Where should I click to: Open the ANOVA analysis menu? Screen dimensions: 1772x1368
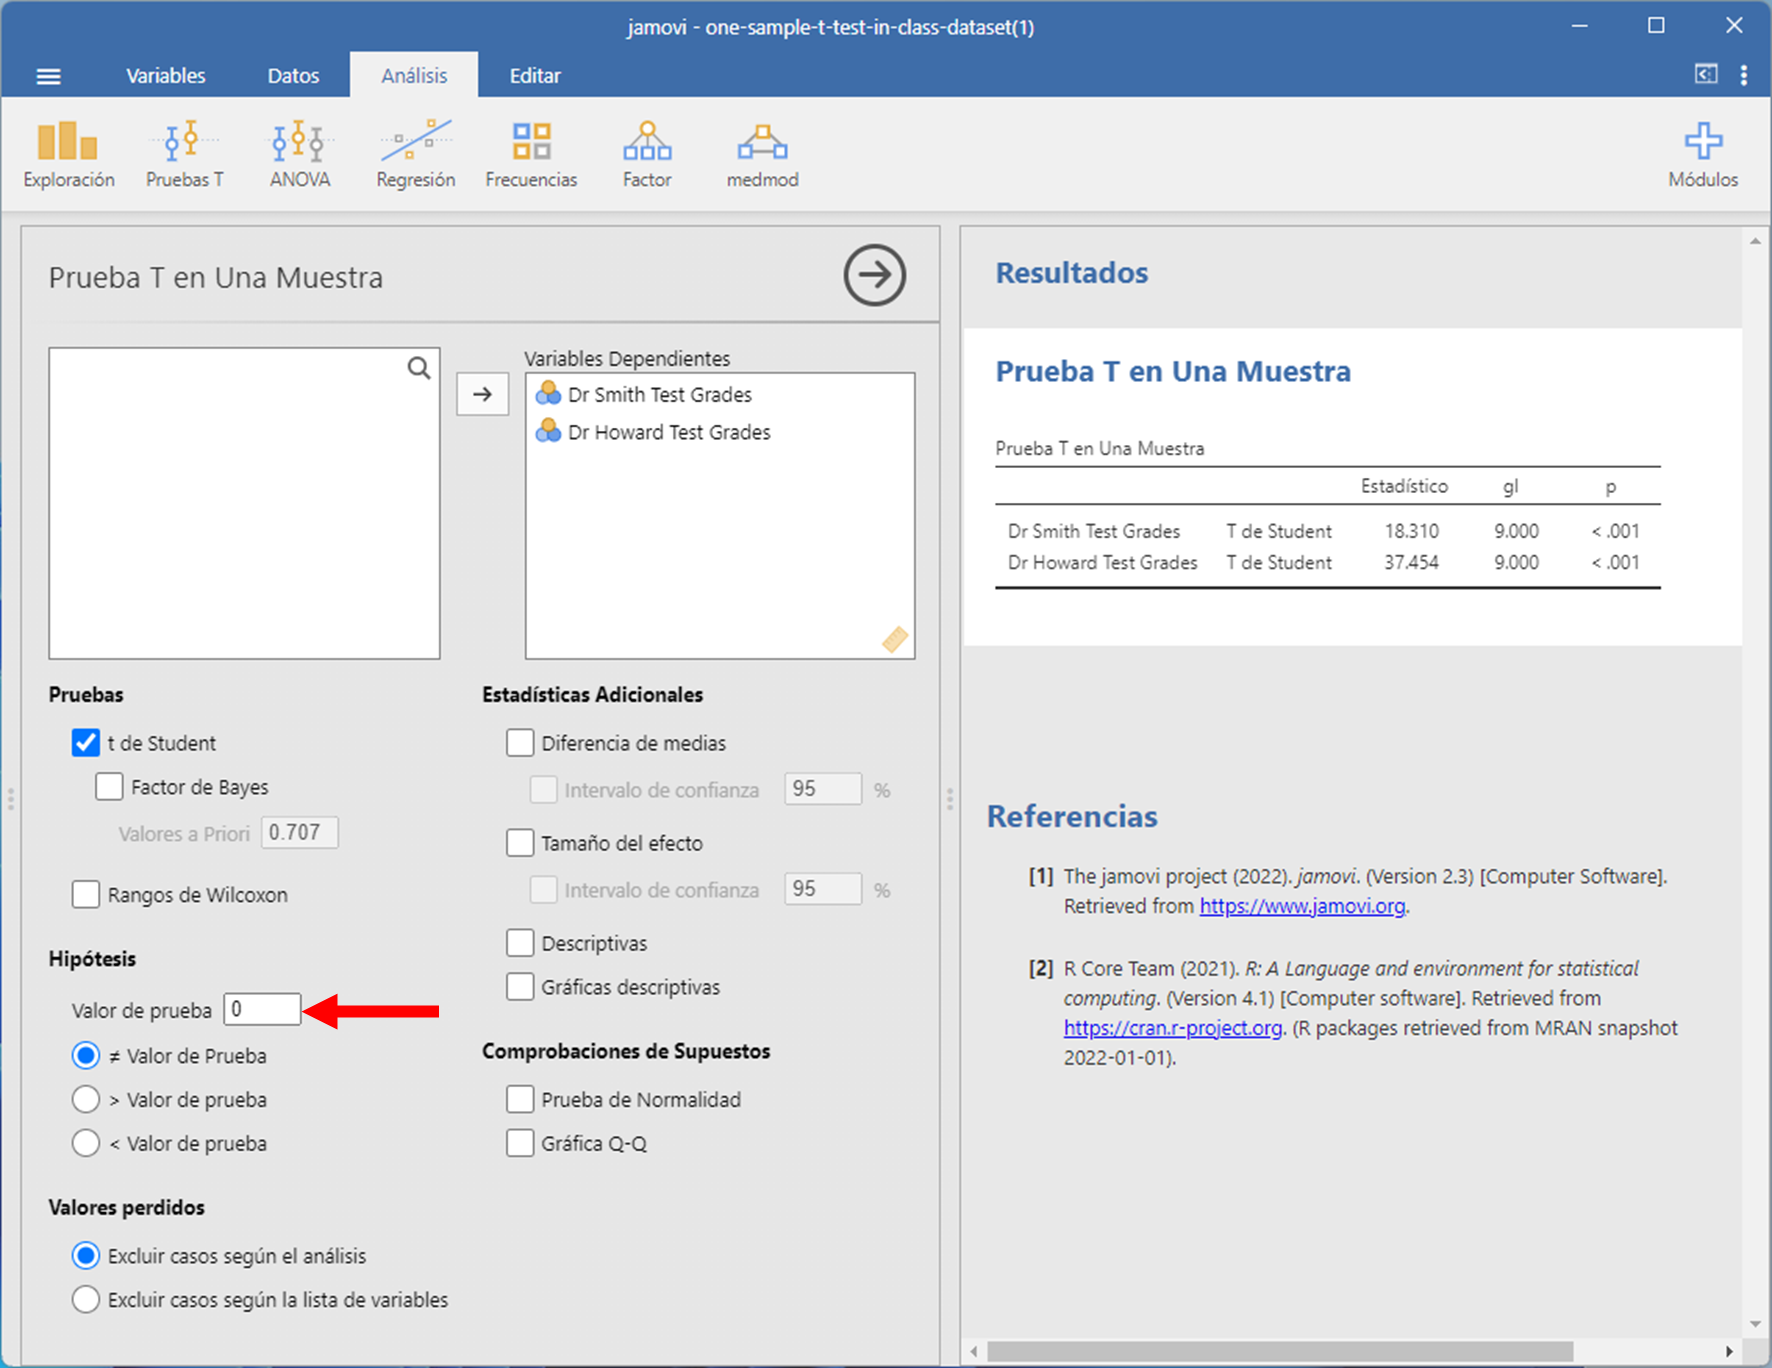299,154
